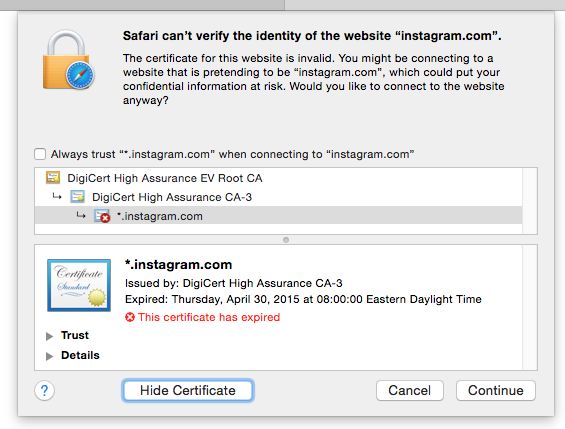Click the Trust section label
Screen dimensions: 565x429
tap(75, 335)
